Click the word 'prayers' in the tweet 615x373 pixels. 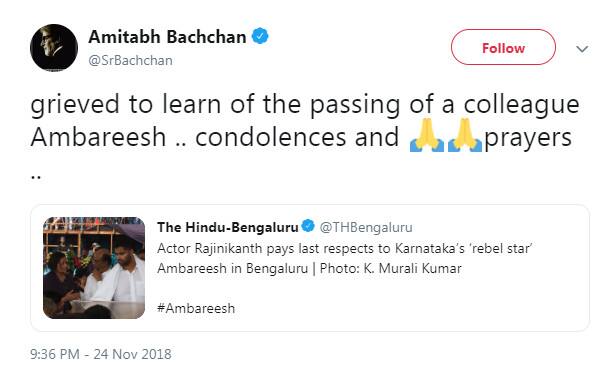click(x=528, y=137)
